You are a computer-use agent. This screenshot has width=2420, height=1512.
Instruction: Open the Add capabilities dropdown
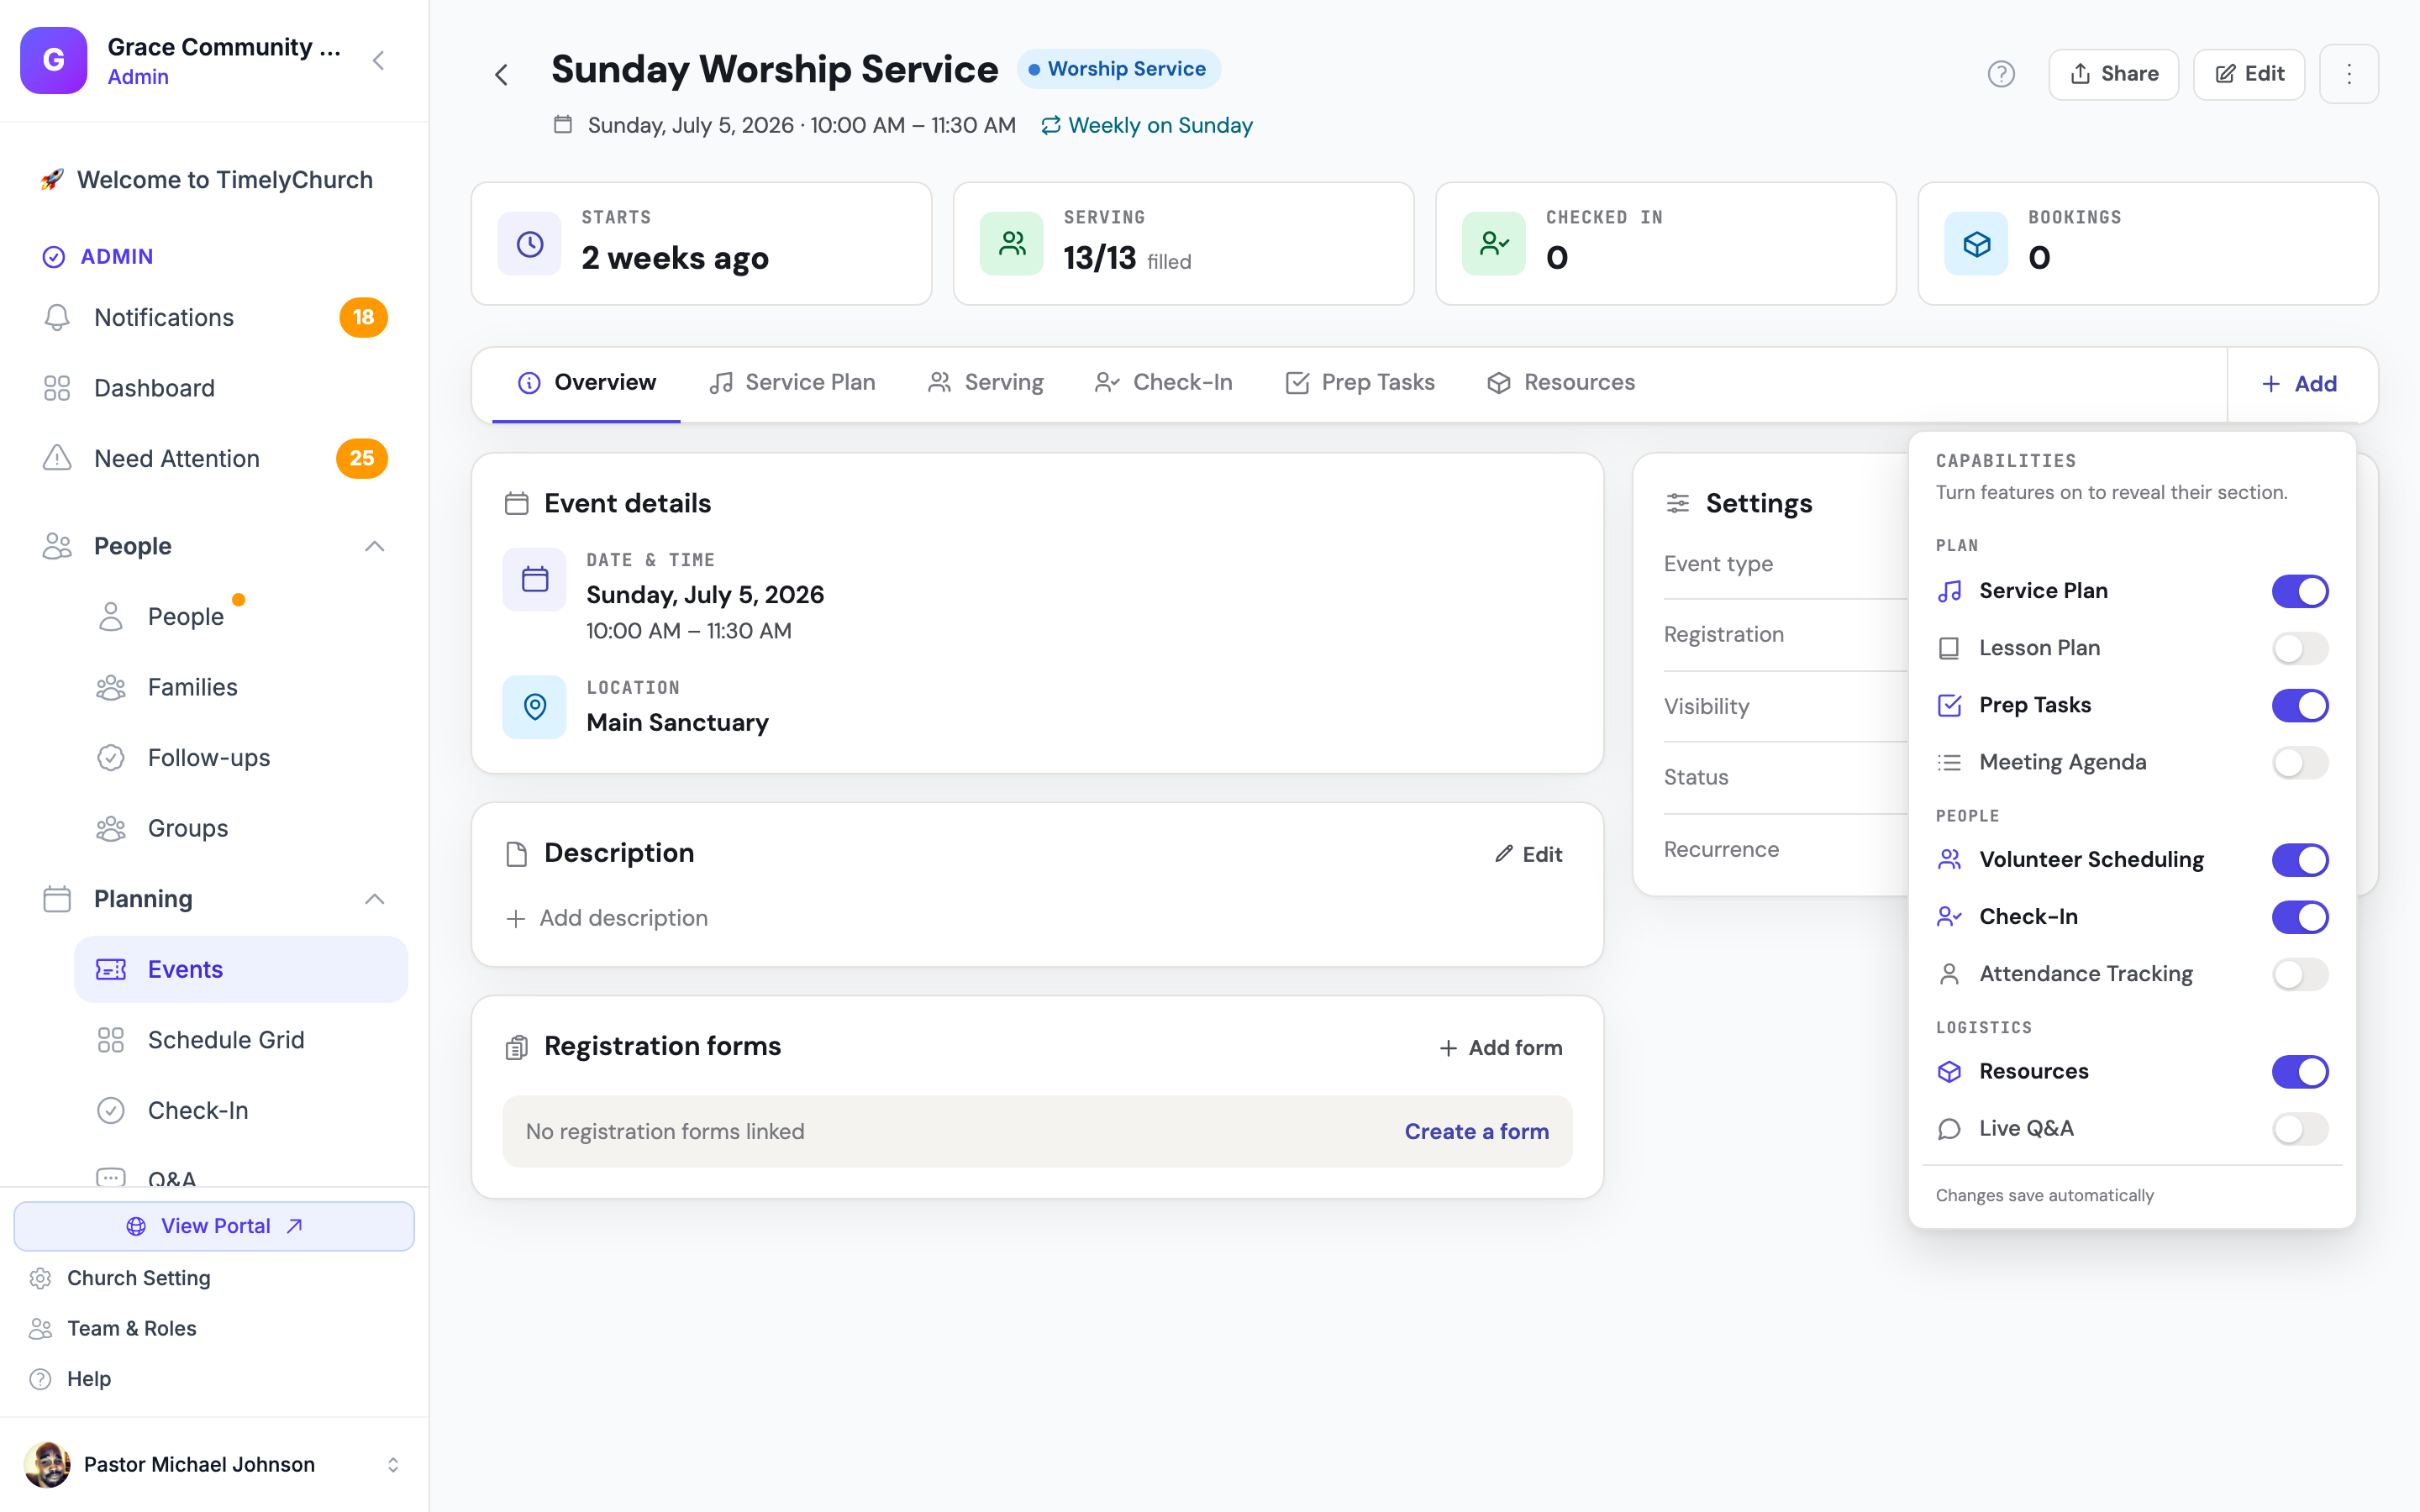pos(2299,384)
